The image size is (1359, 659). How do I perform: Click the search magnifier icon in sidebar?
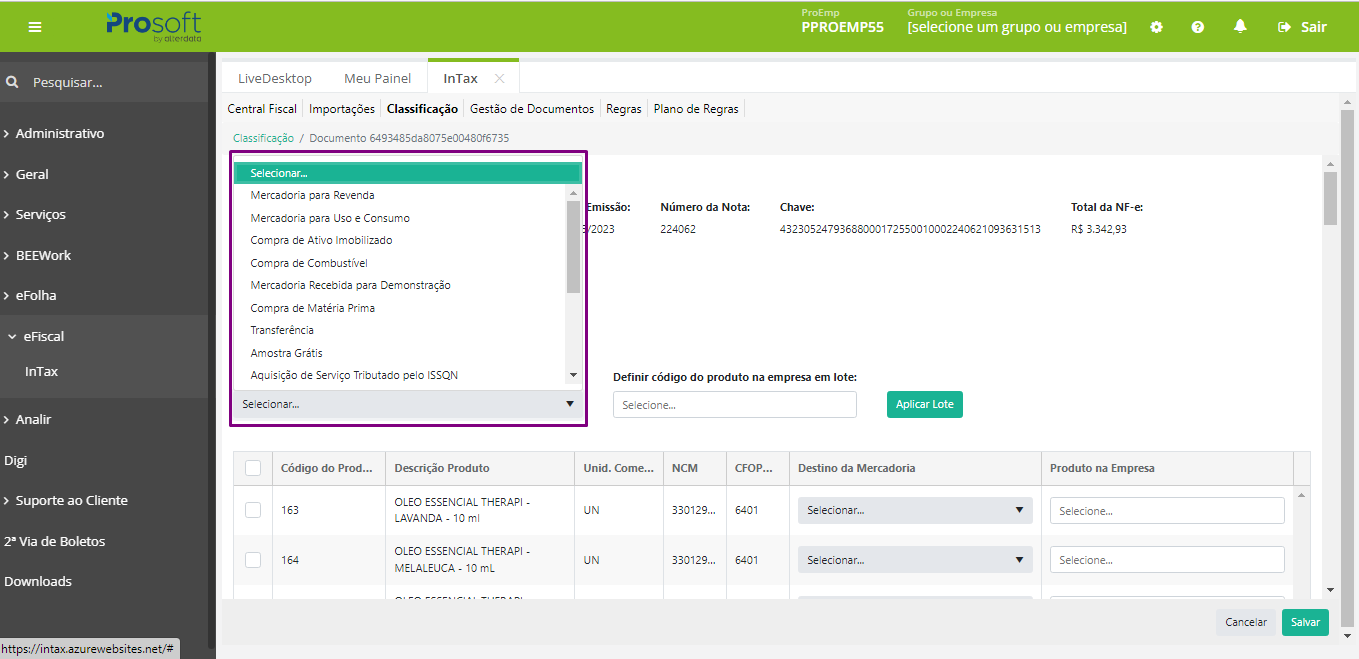pos(12,82)
